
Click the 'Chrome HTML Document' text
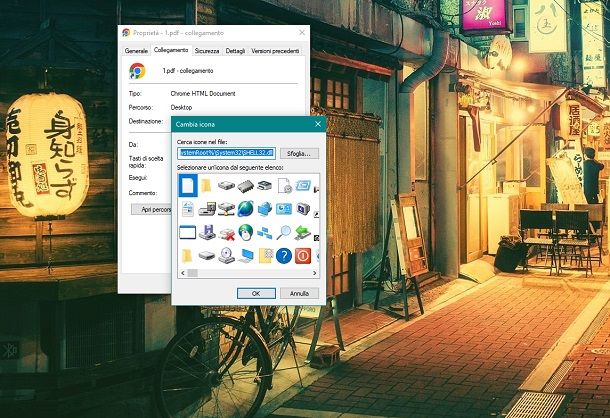tap(203, 93)
